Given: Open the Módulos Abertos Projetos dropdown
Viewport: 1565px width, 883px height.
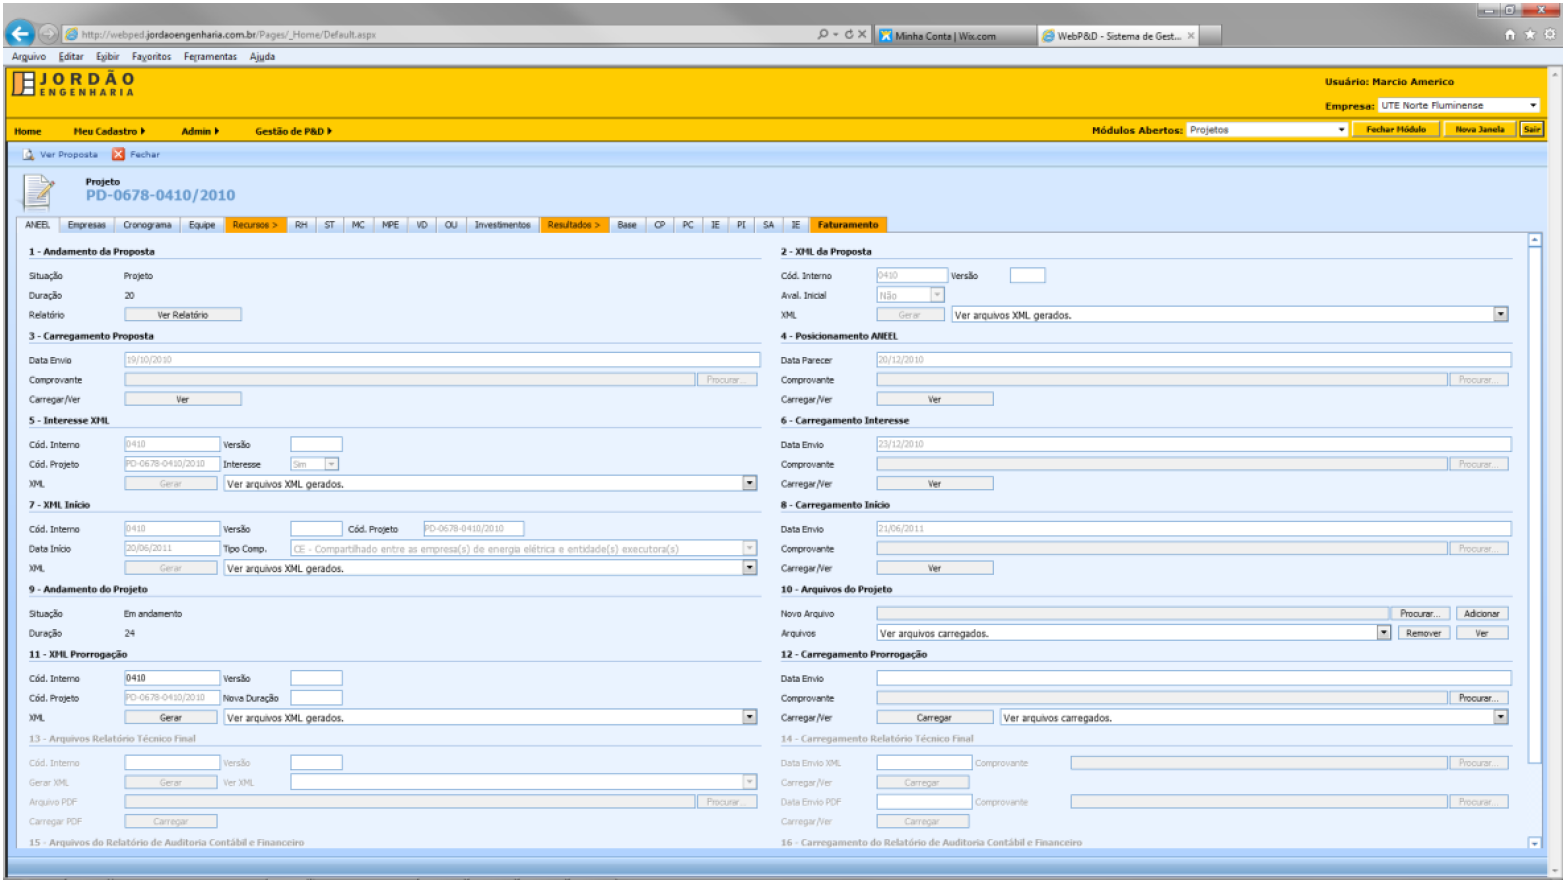Looking at the screenshot, I should (x=1341, y=130).
